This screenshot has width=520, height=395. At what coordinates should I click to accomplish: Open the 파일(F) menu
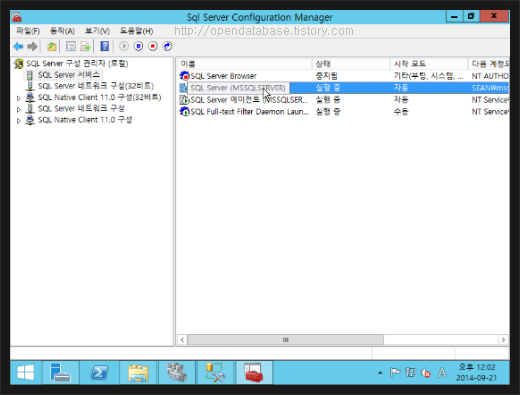[x=28, y=31]
